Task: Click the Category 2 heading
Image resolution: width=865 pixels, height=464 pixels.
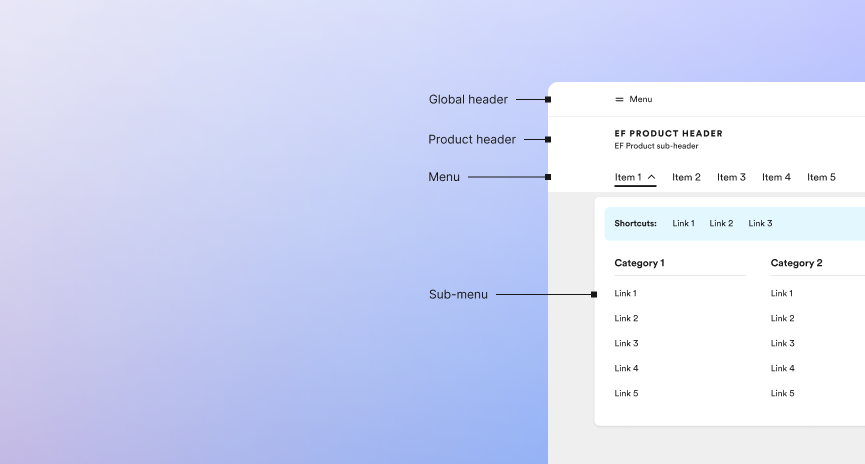Action: (797, 263)
